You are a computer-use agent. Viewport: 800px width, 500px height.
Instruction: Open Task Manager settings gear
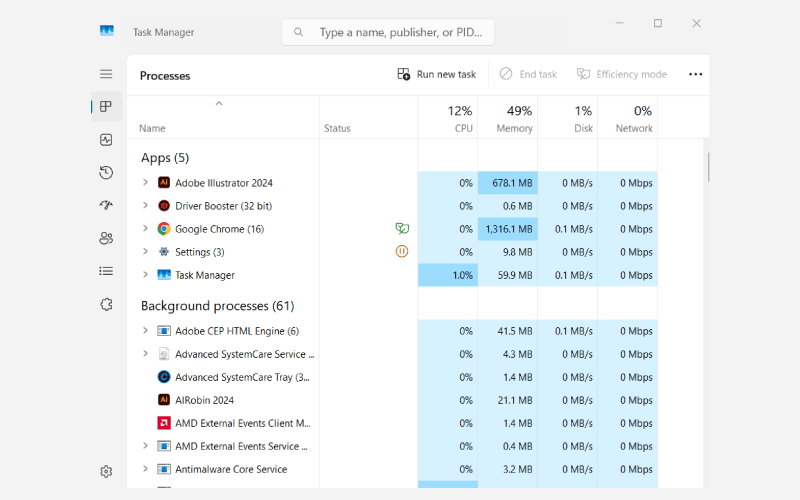point(106,471)
